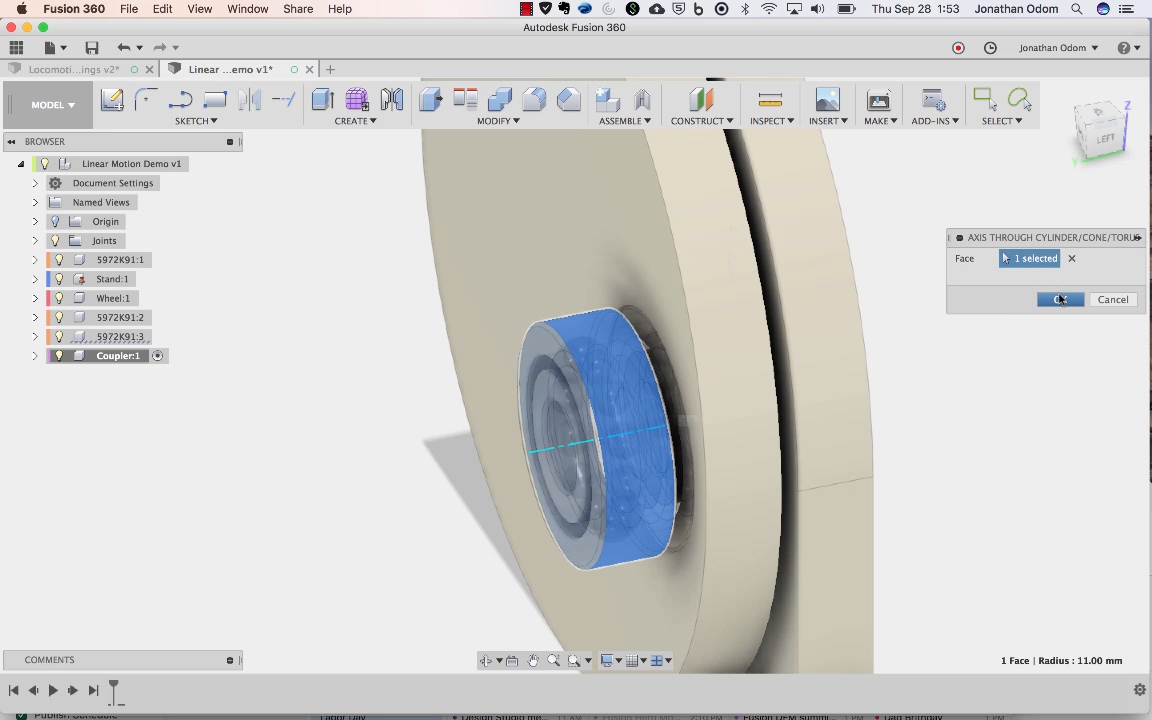Click the Insert image icon
Image resolution: width=1152 pixels, height=720 pixels.
point(827,99)
